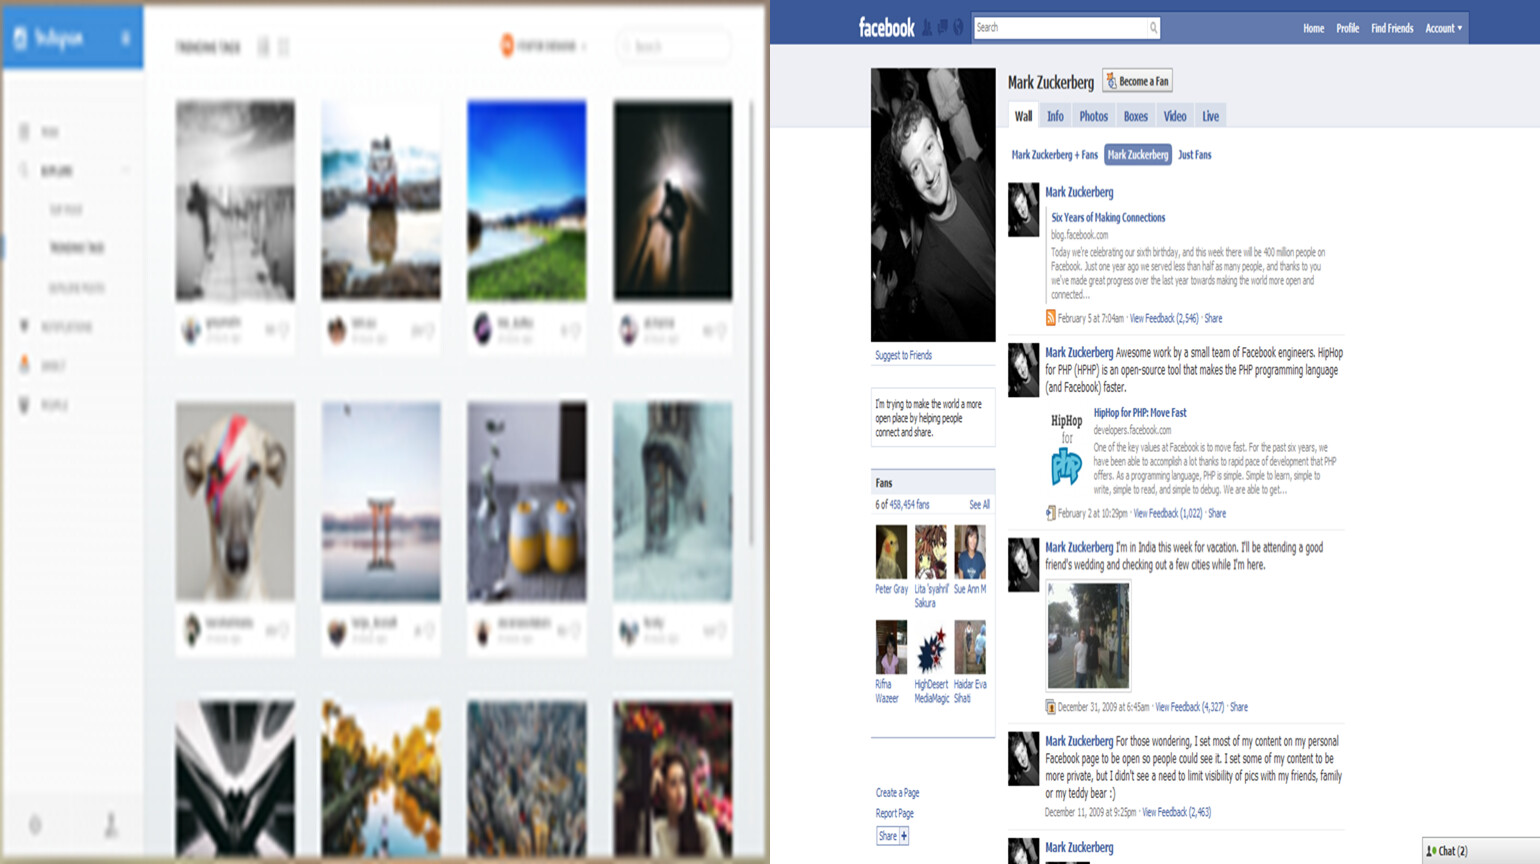This screenshot has height=864, width=1540.
Task: Focus the Facebook Search input field
Action: pyautogui.click(x=1059, y=28)
